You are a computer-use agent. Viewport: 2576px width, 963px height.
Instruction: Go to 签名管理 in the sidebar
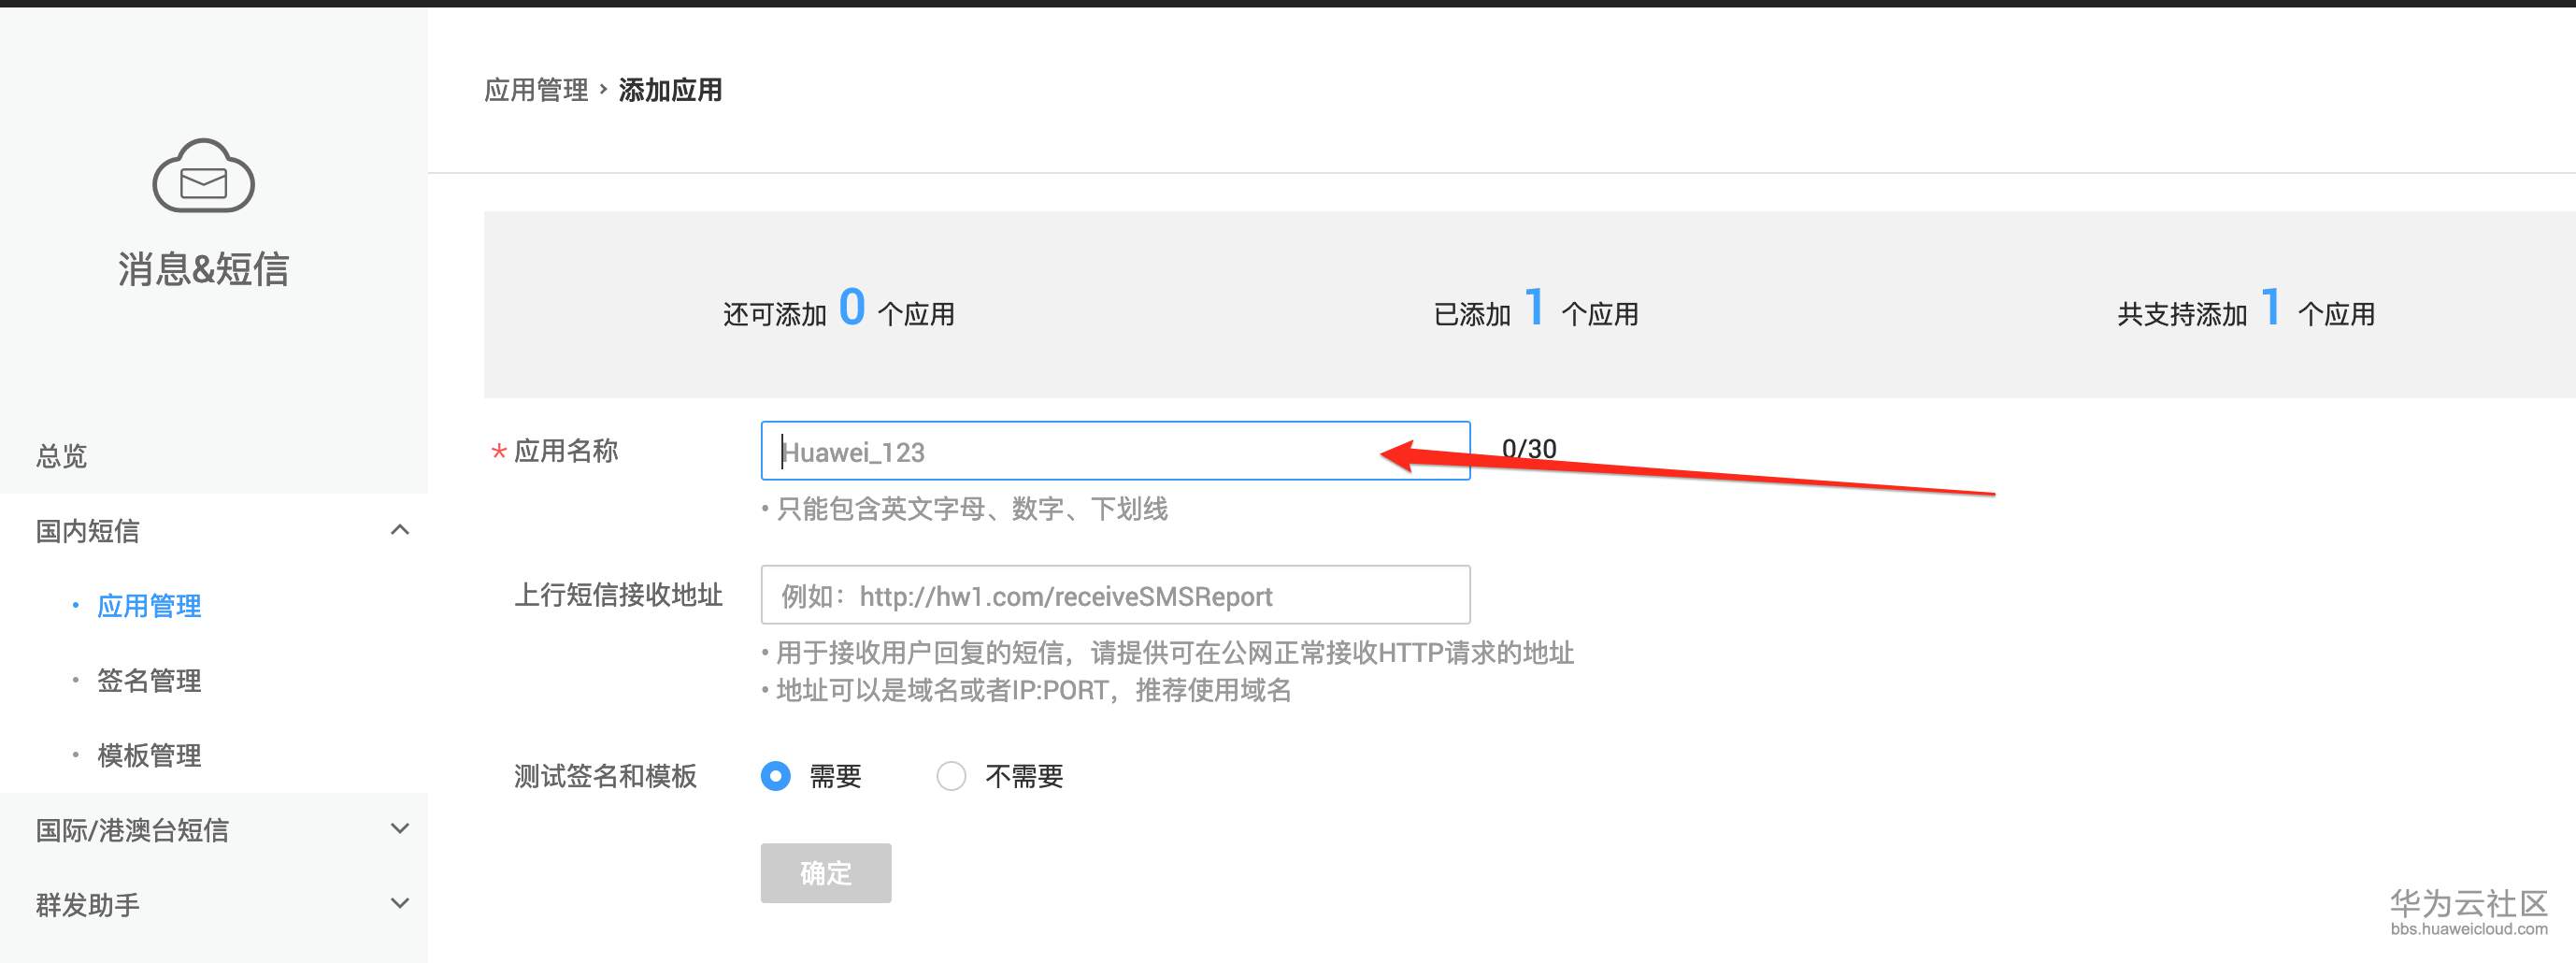pos(149,681)
